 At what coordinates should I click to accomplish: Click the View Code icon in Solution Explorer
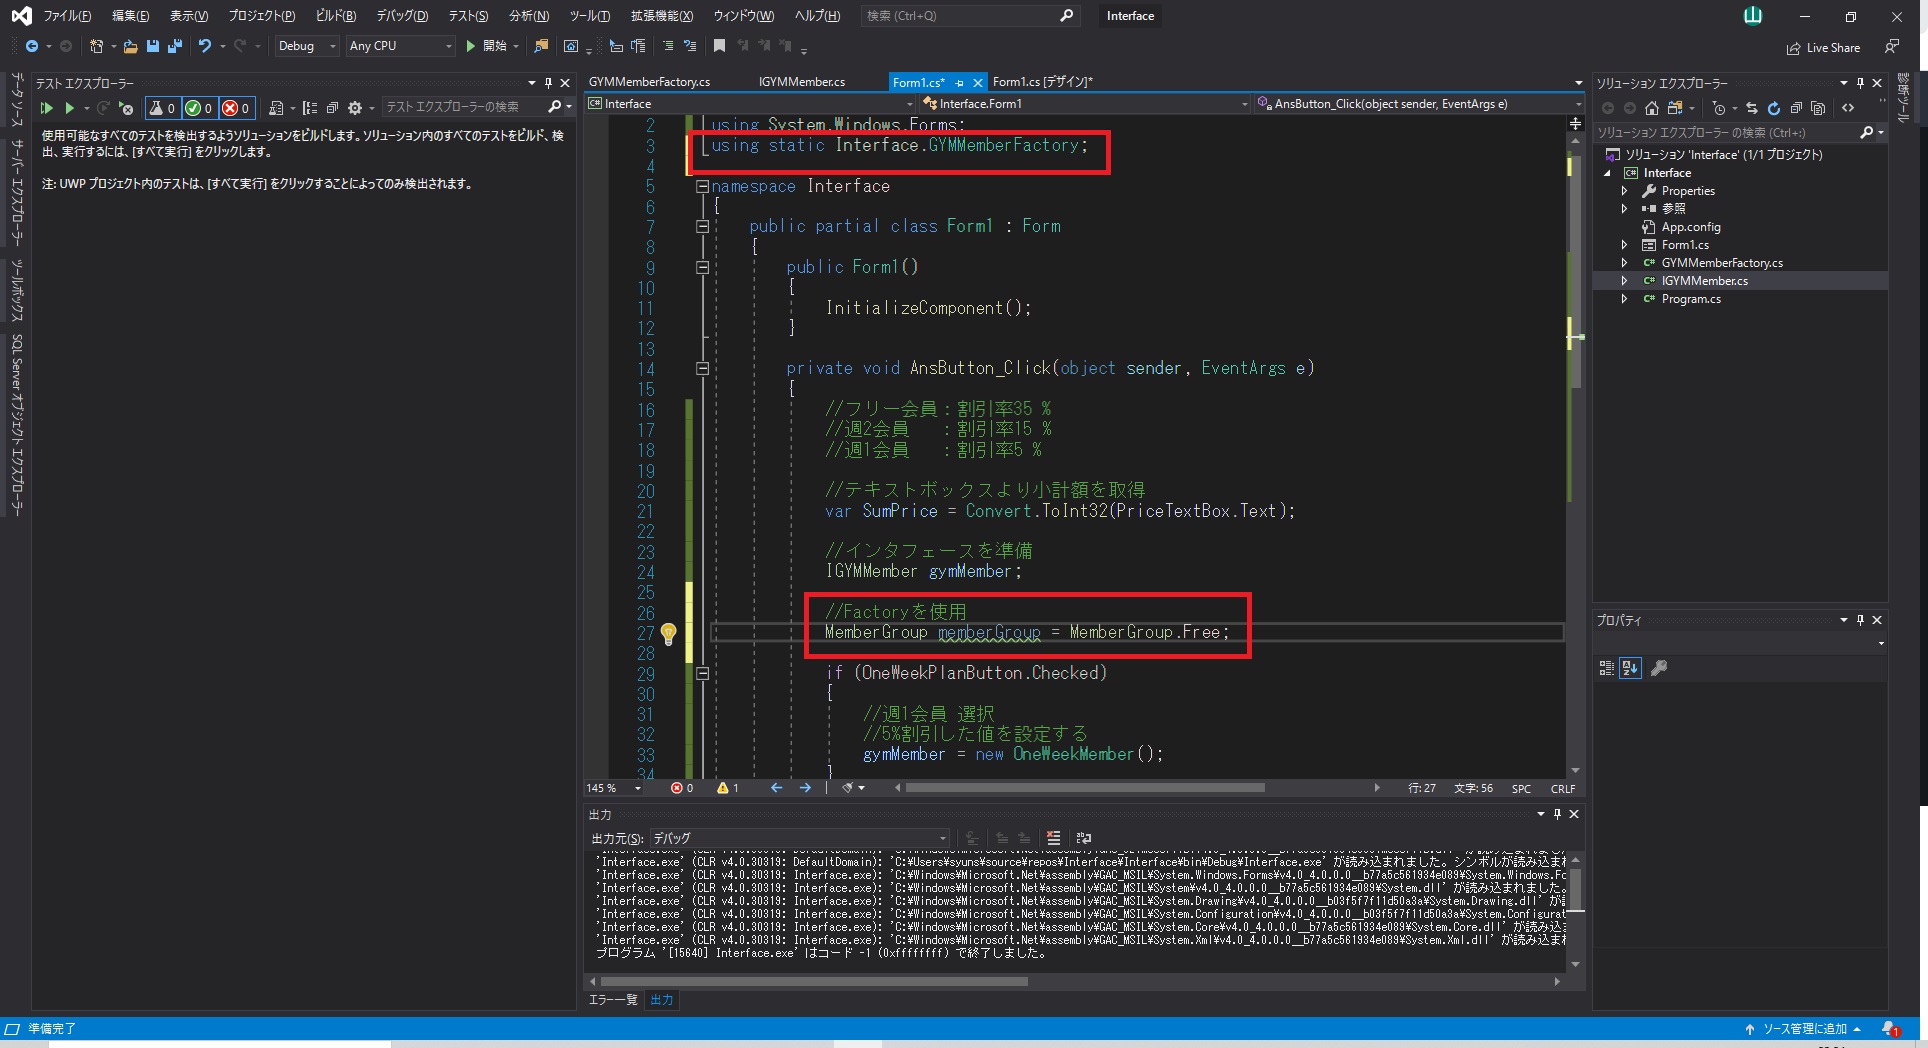(x=1846, y=107)
